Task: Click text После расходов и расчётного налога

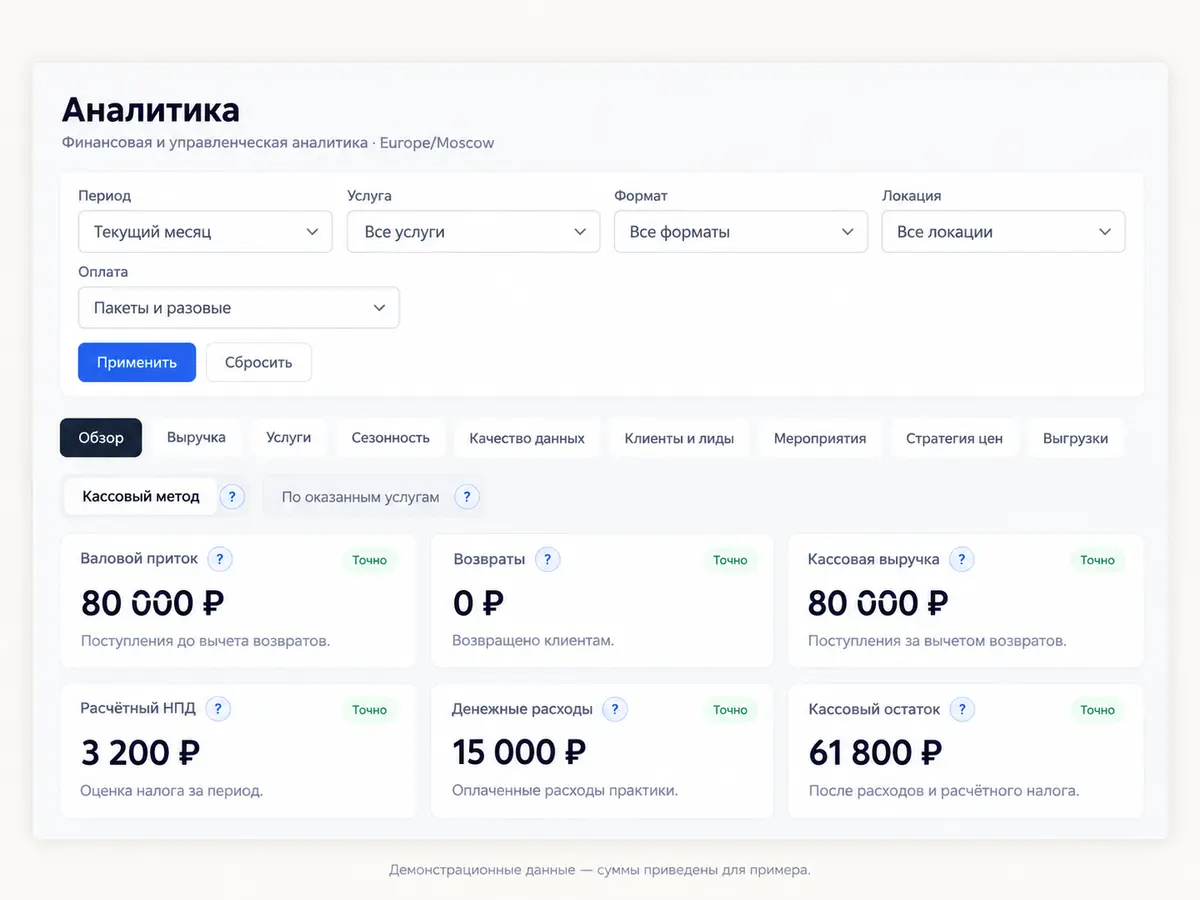Action: 944,791
